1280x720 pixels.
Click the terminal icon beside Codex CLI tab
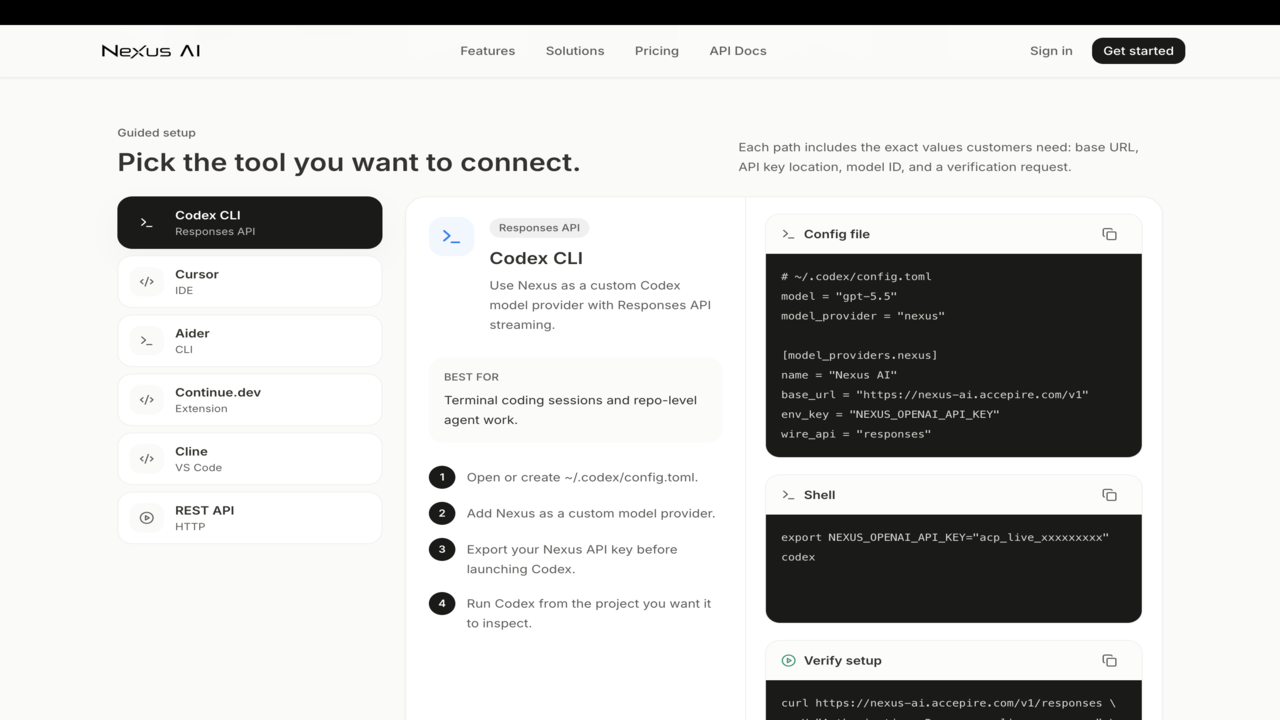pos(147,223)
